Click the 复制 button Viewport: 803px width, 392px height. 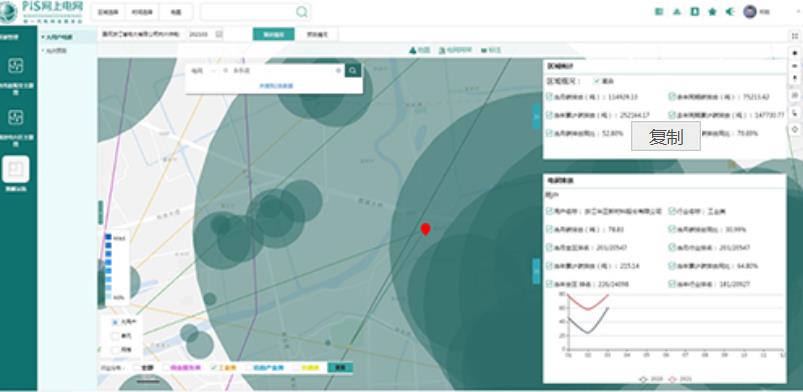666,136
